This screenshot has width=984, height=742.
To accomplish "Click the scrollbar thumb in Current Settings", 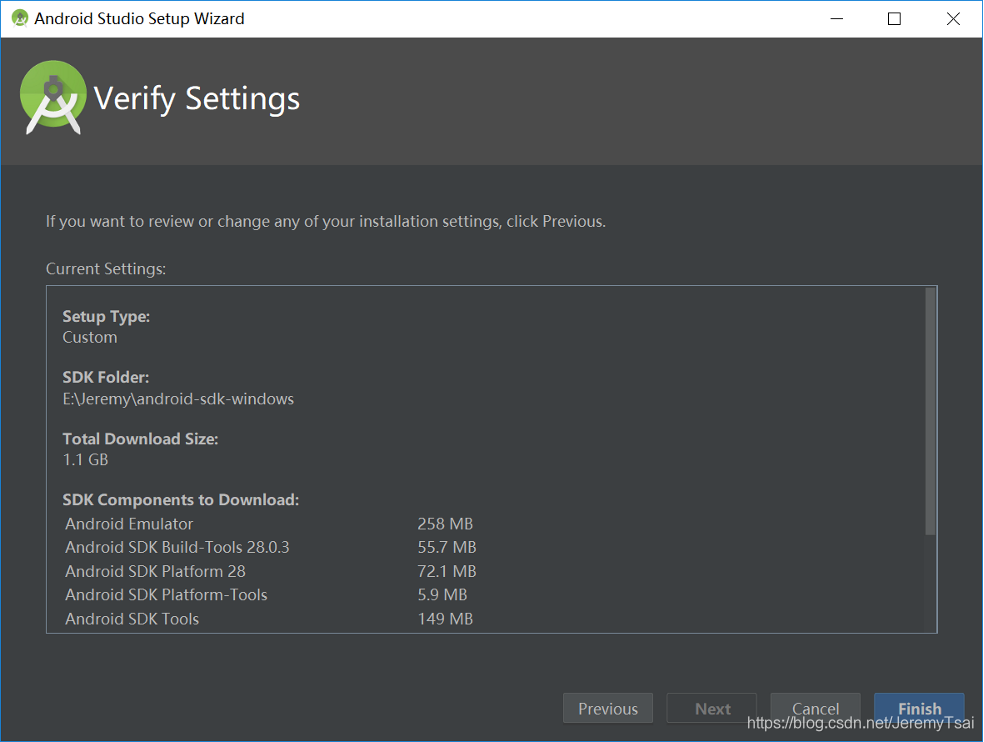I will [930, 411].
